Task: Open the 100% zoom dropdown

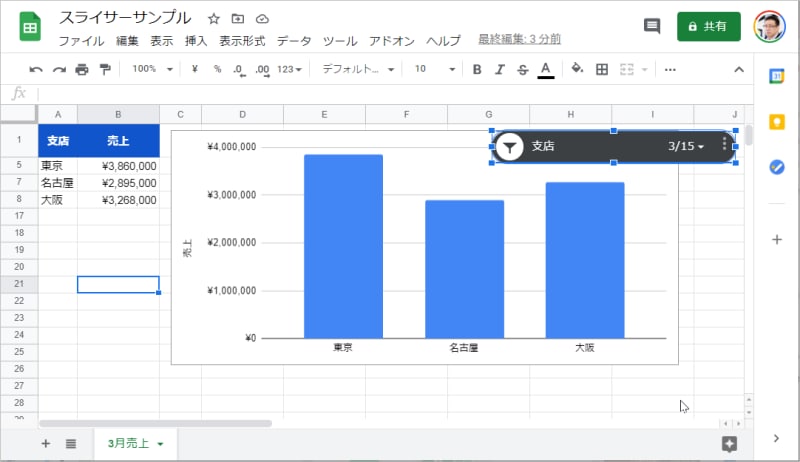Action: tap(153, 69)
